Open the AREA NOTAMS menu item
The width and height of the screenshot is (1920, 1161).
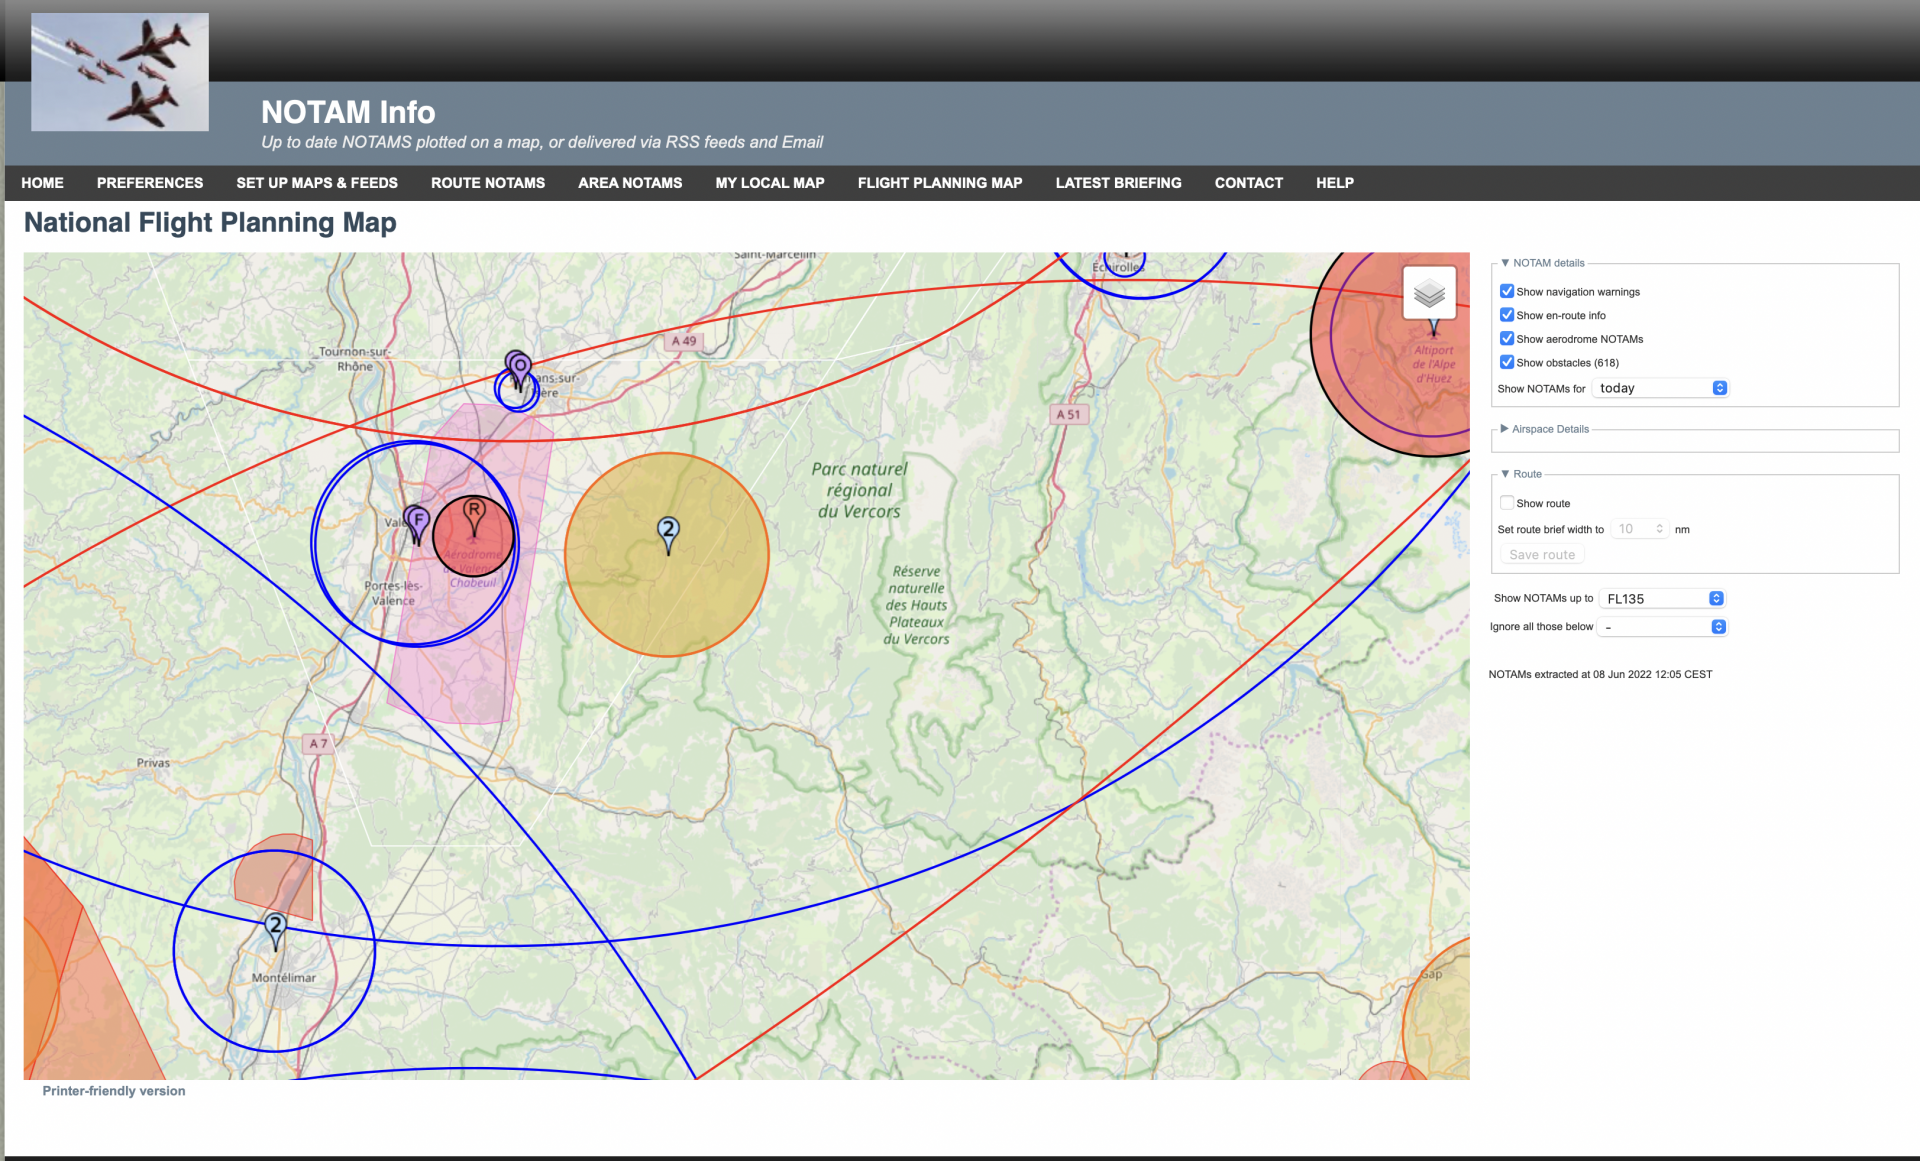click(x=630, y=183)
